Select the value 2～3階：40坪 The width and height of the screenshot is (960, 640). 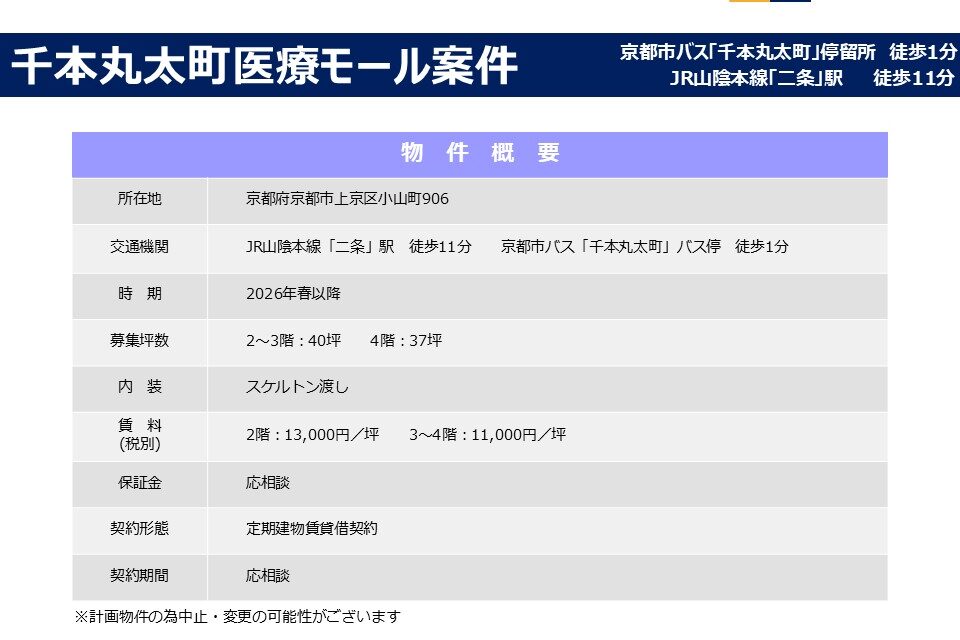point(293,341)
